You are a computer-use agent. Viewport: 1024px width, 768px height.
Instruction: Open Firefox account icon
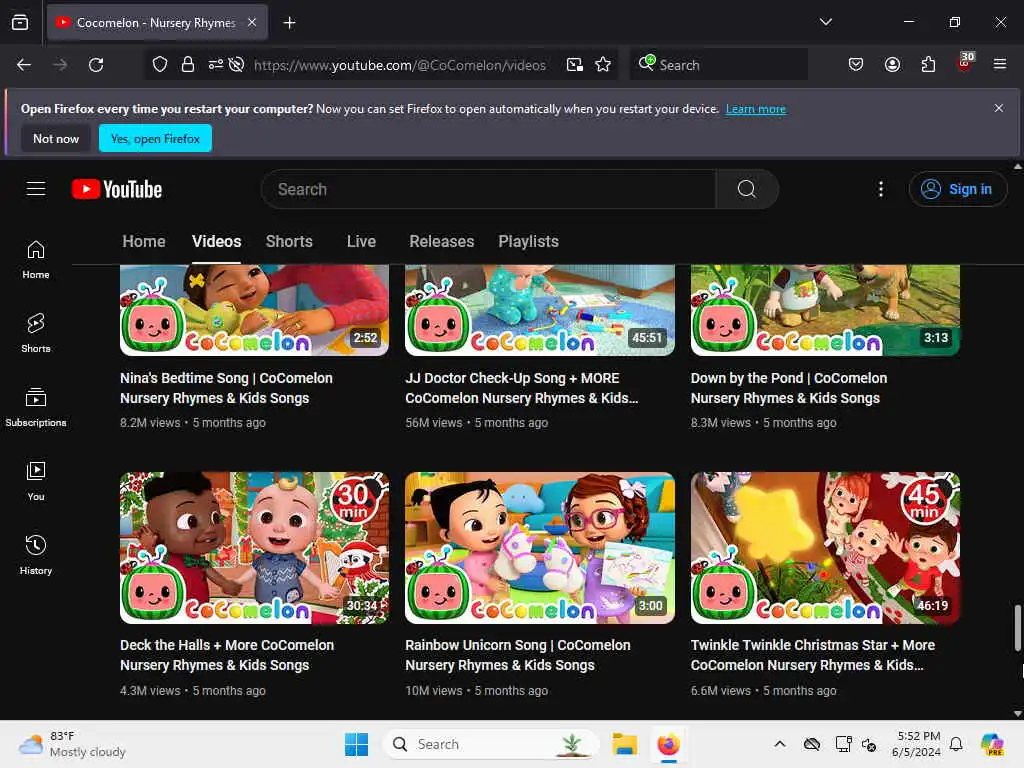(892, 65)
